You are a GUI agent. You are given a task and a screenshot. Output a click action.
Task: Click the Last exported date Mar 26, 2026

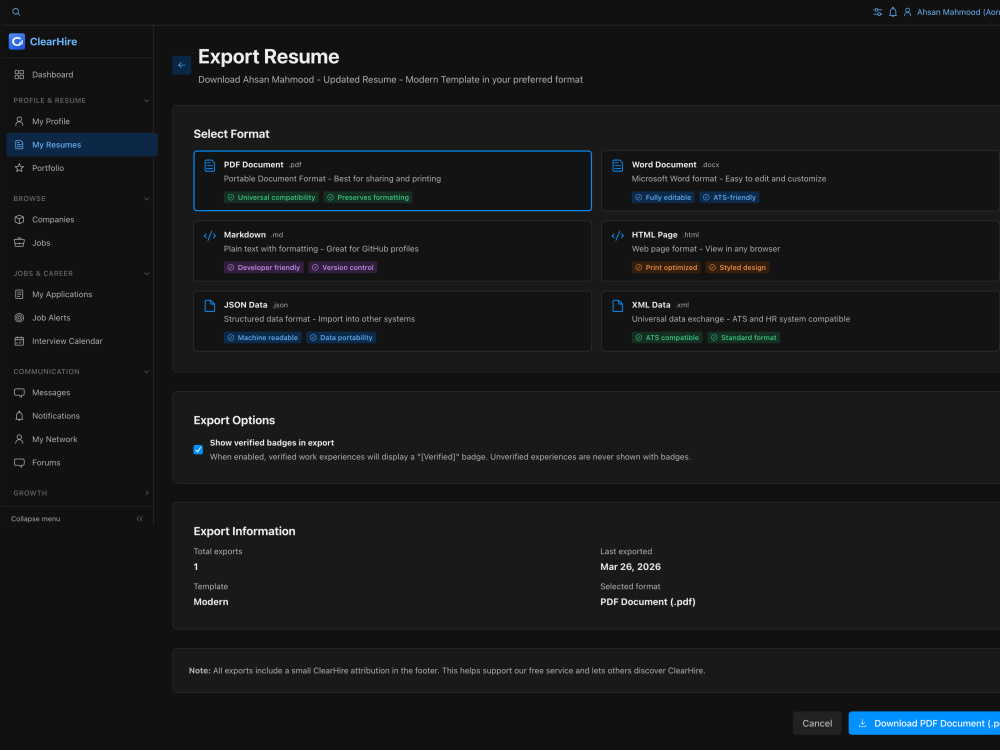pyautogui.click(x=630, y=567)
